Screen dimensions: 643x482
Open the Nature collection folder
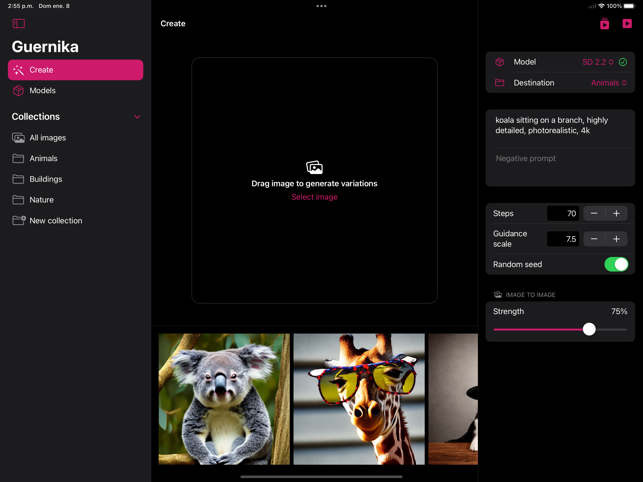[x=75, y=200]
